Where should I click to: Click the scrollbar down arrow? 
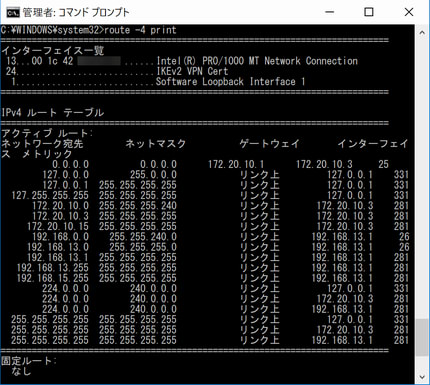422,377
